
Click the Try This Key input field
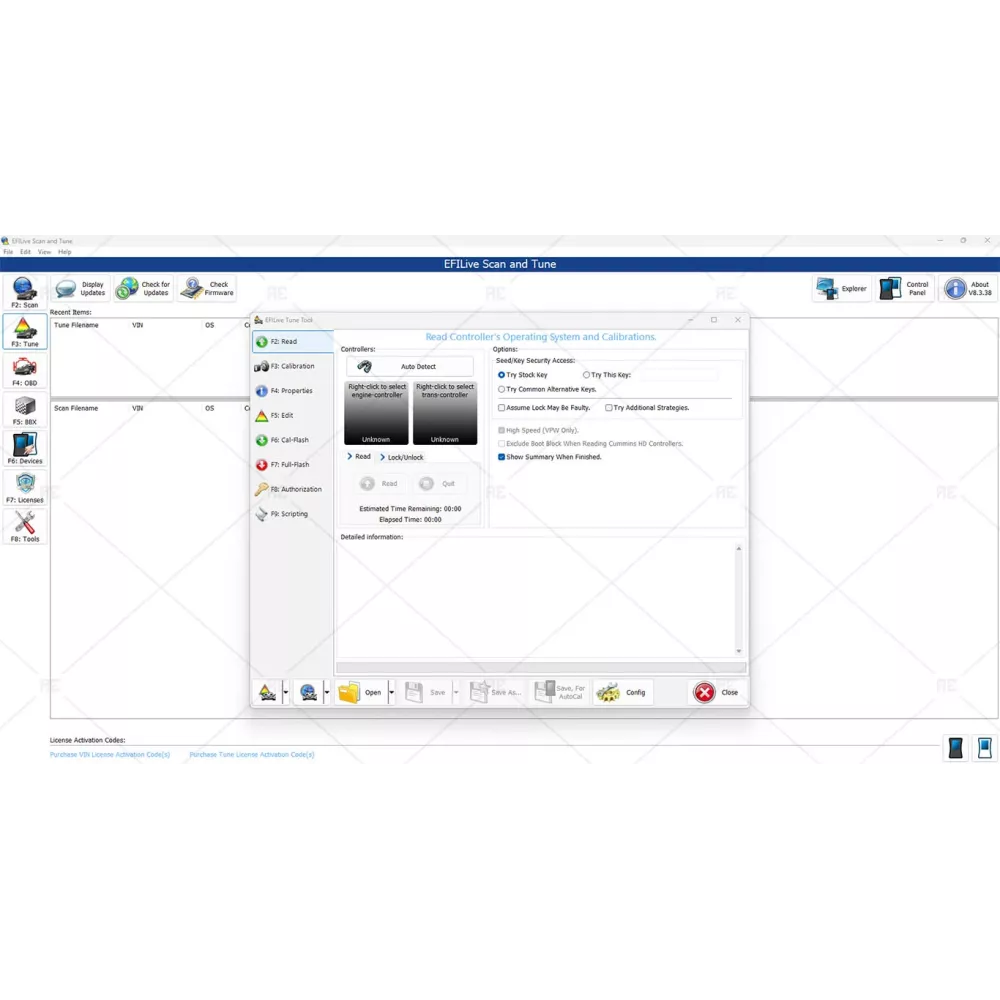(675, 375)
